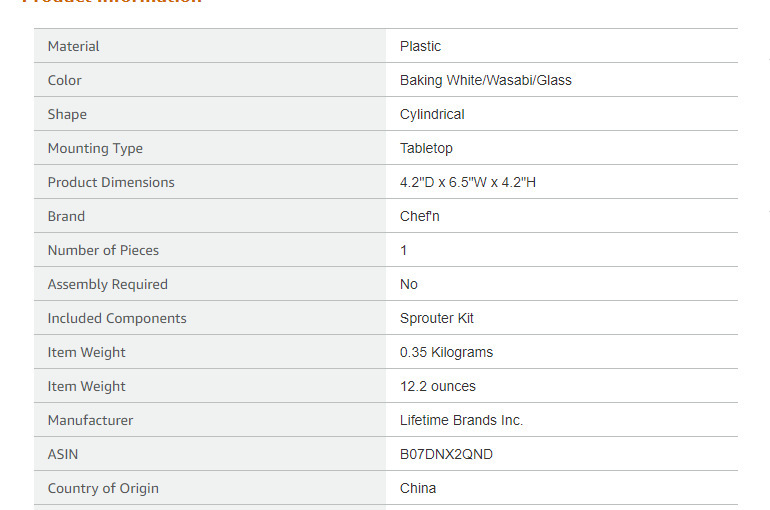
Task: Select the Plastic material value
Action: 420,46
